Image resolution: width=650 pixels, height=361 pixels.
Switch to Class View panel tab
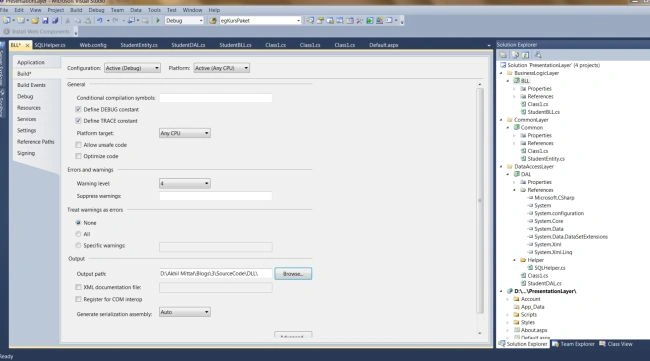pos(616,344)
